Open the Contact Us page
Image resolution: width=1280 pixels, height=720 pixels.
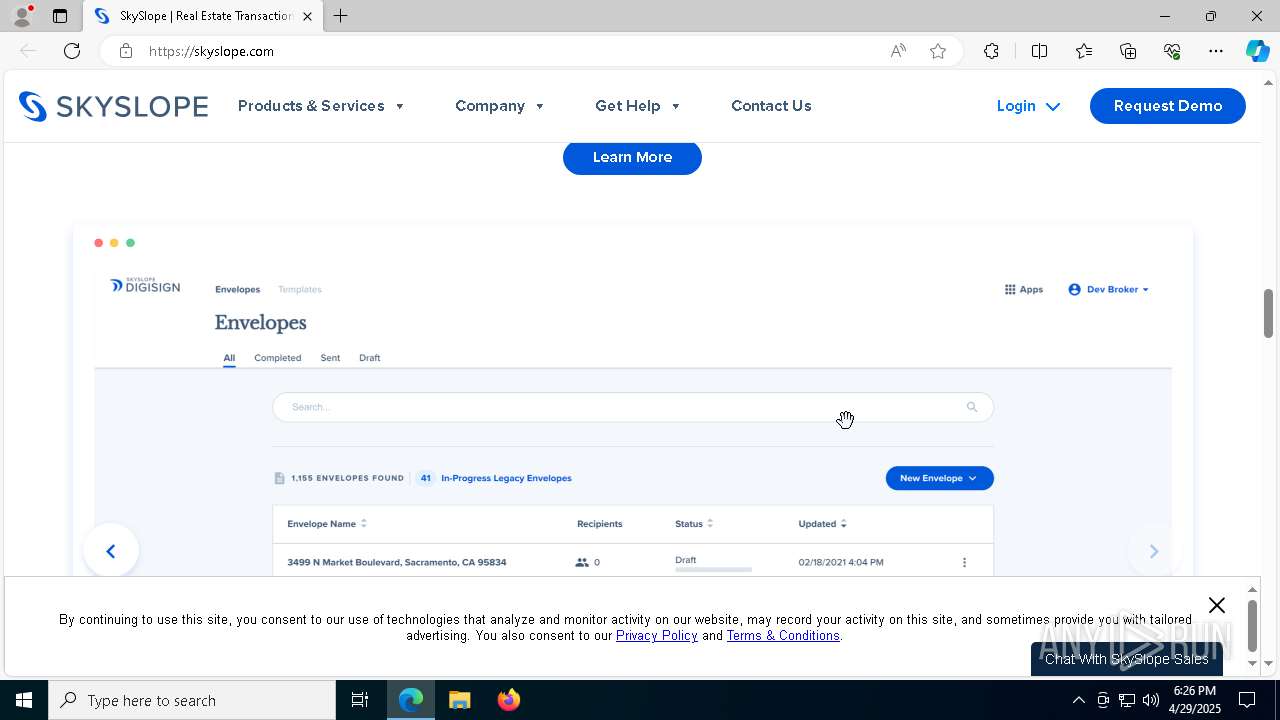click(x=771, y=106)
